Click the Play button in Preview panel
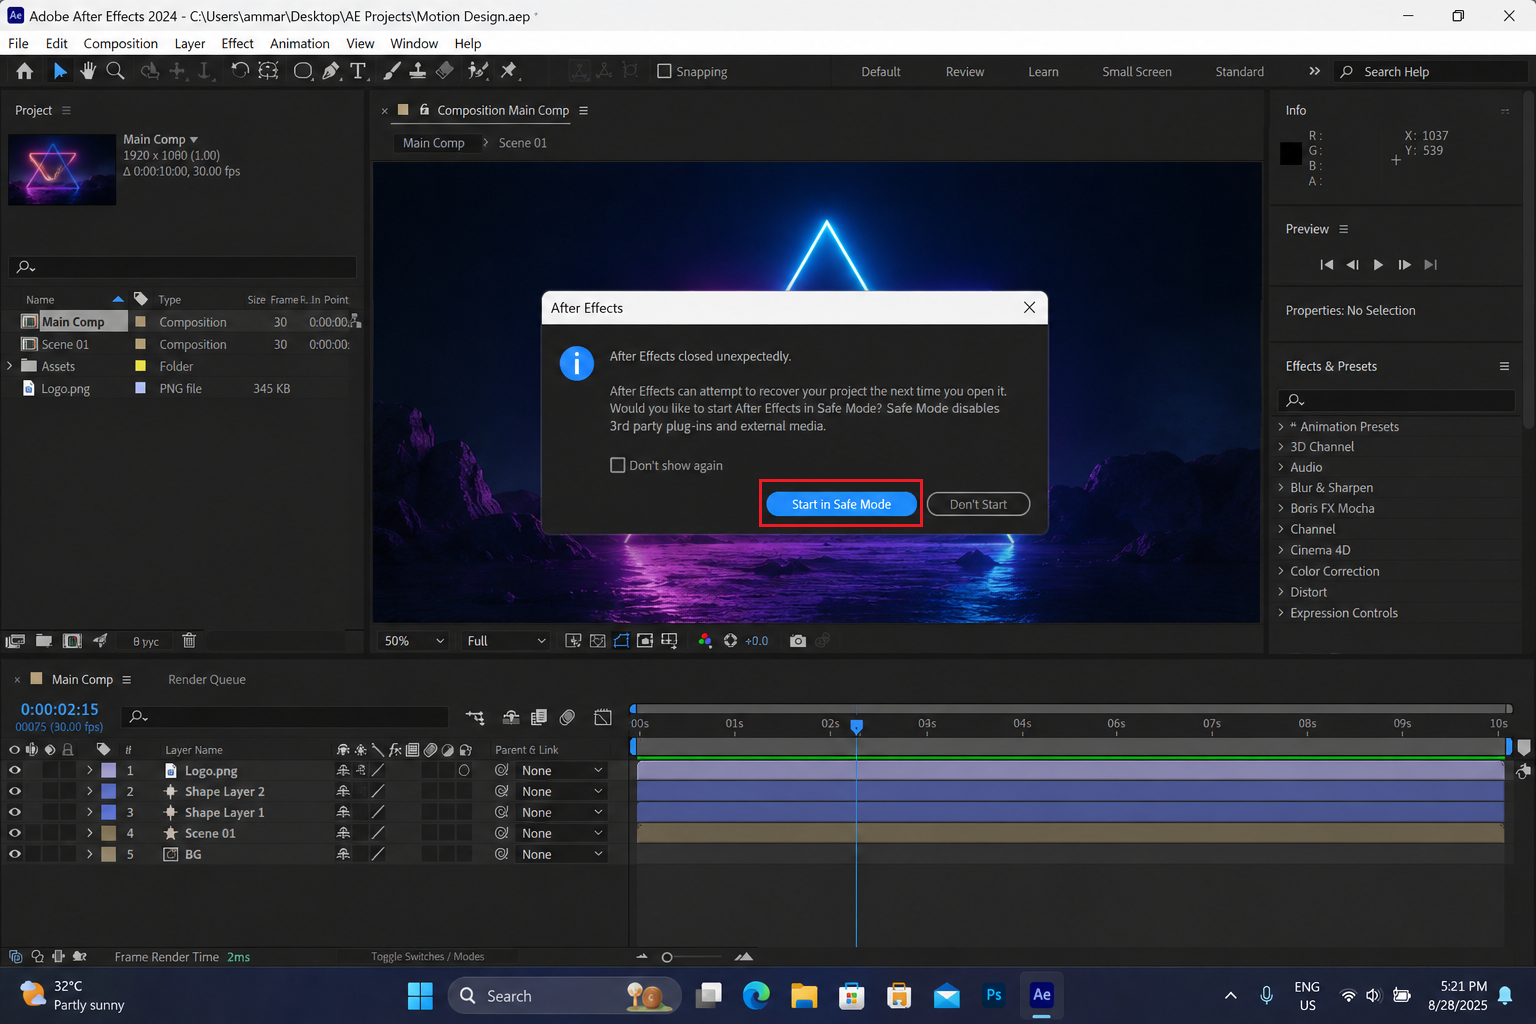Viewport: 1536px width, 1024px height. tap(1379, 265)
